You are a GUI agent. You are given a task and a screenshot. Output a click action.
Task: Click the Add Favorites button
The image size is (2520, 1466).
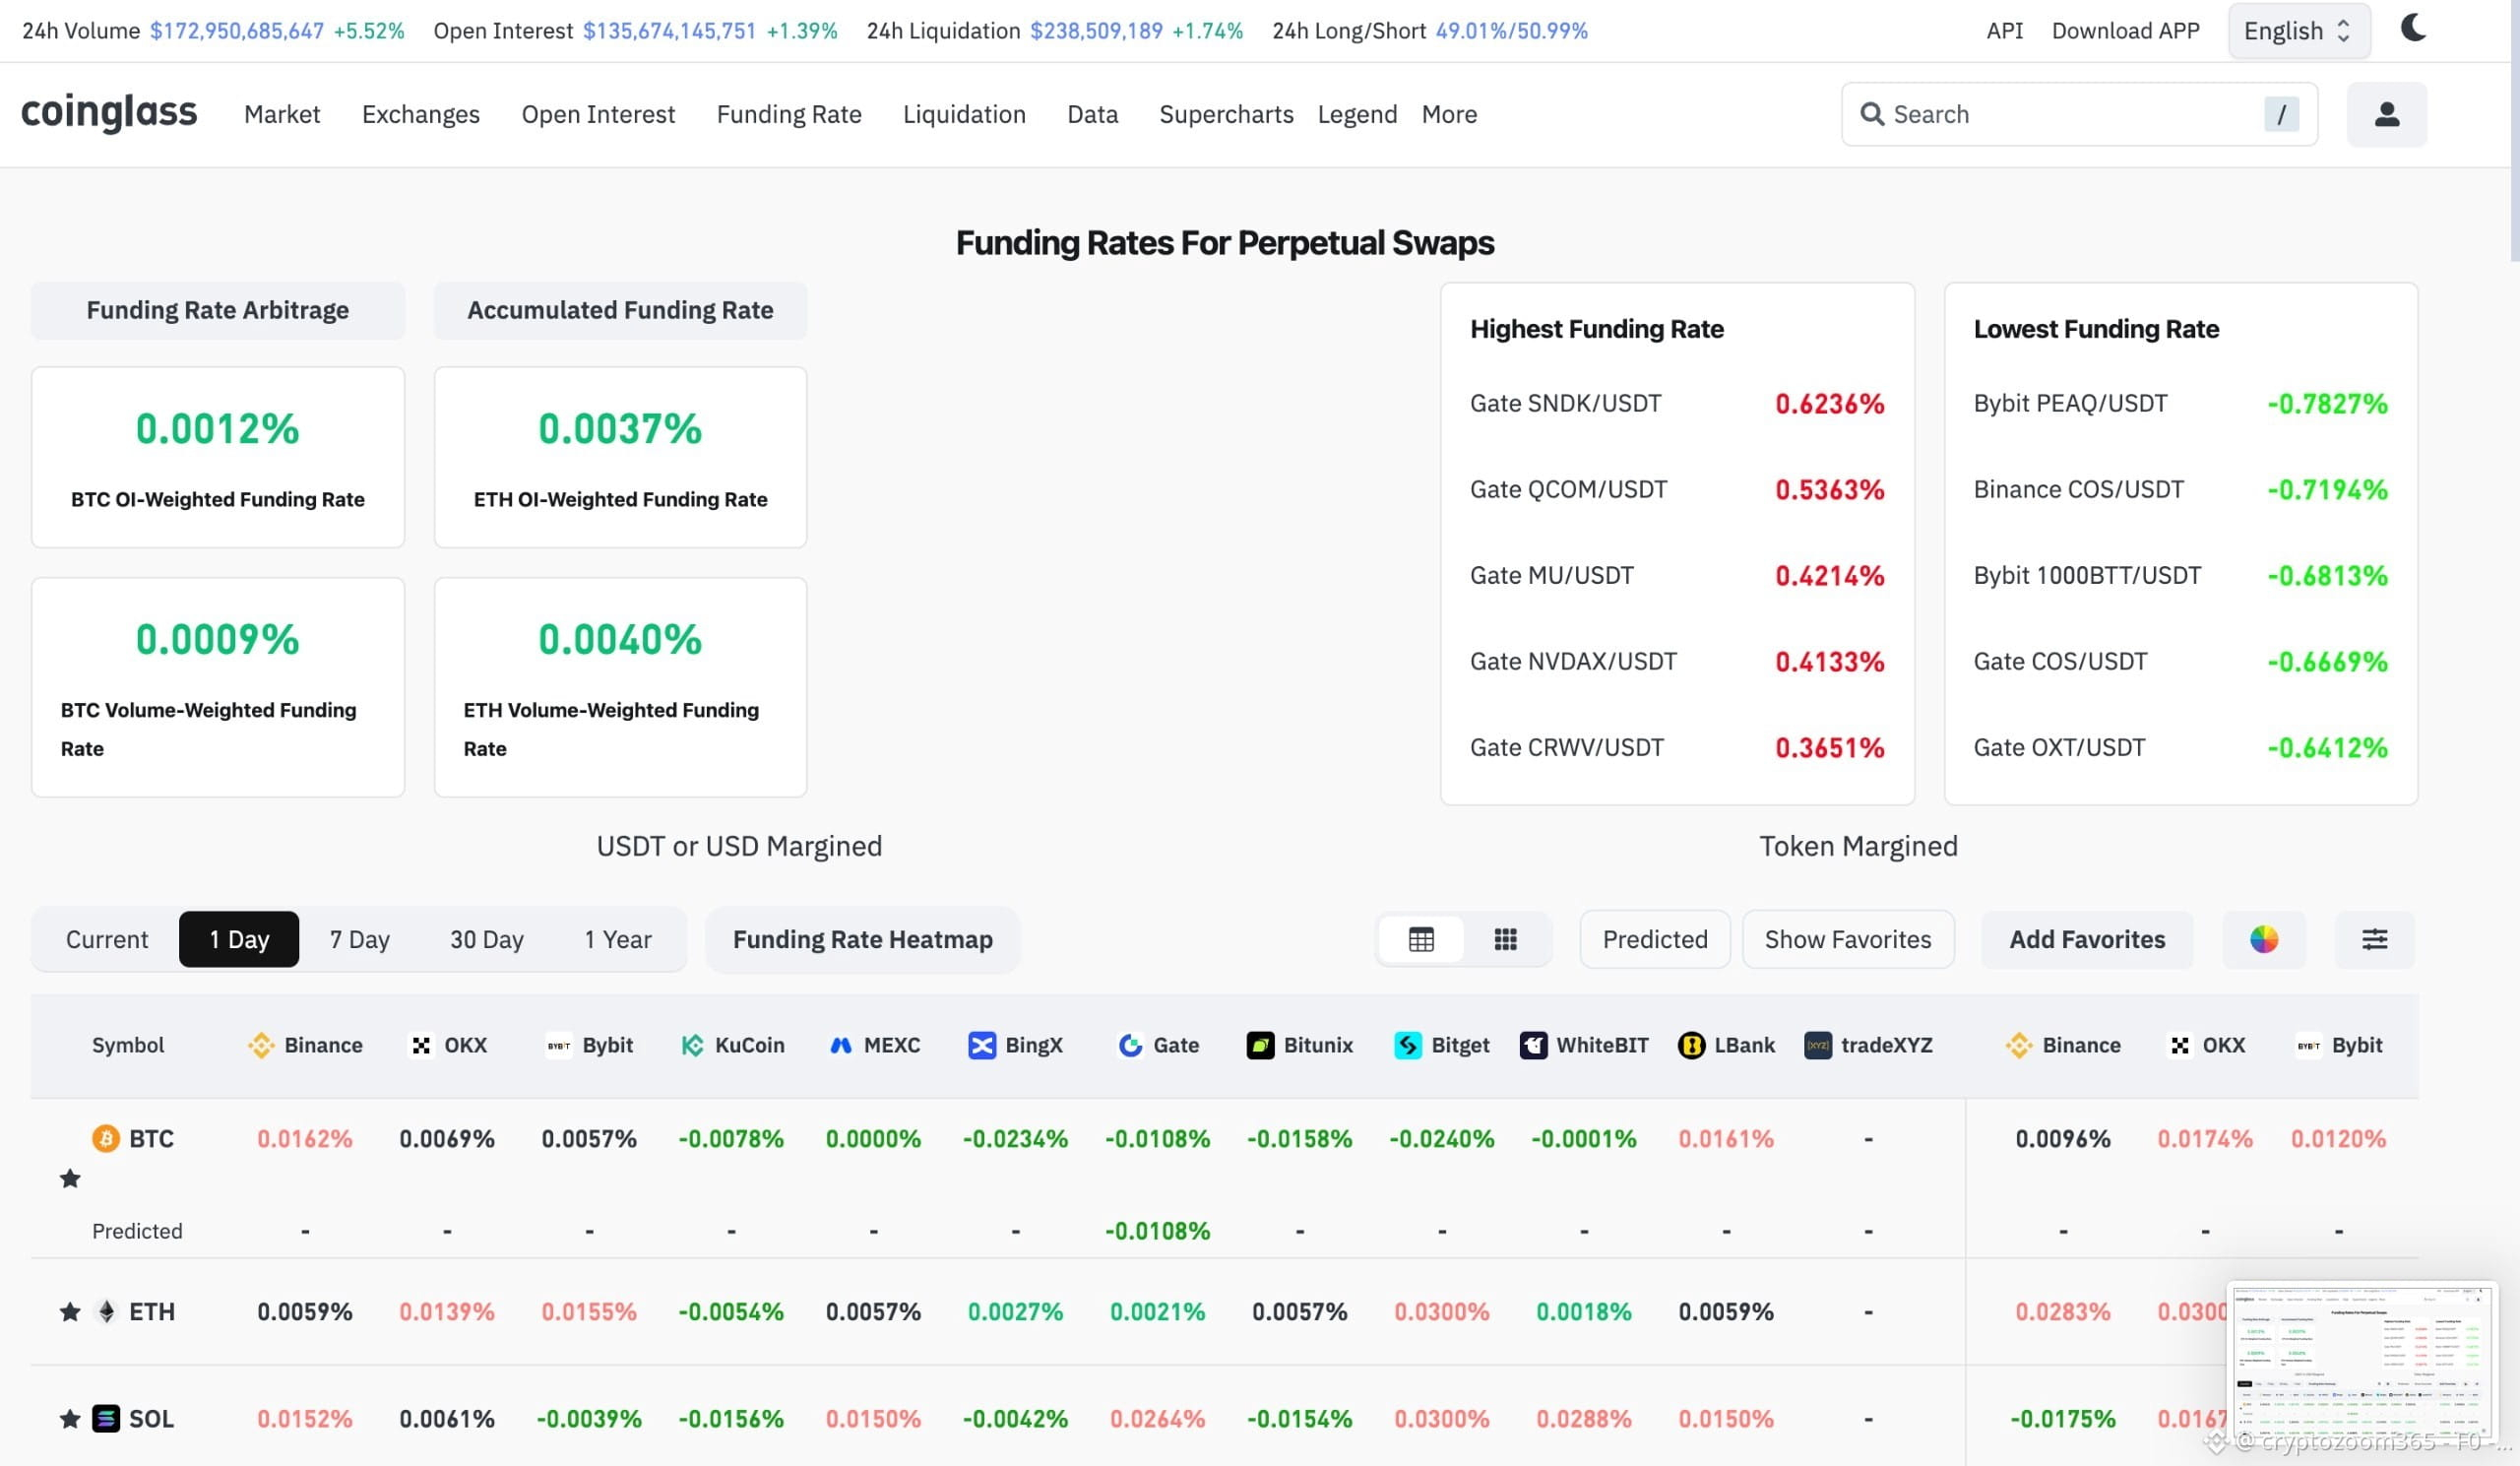tap(2087, 939)
